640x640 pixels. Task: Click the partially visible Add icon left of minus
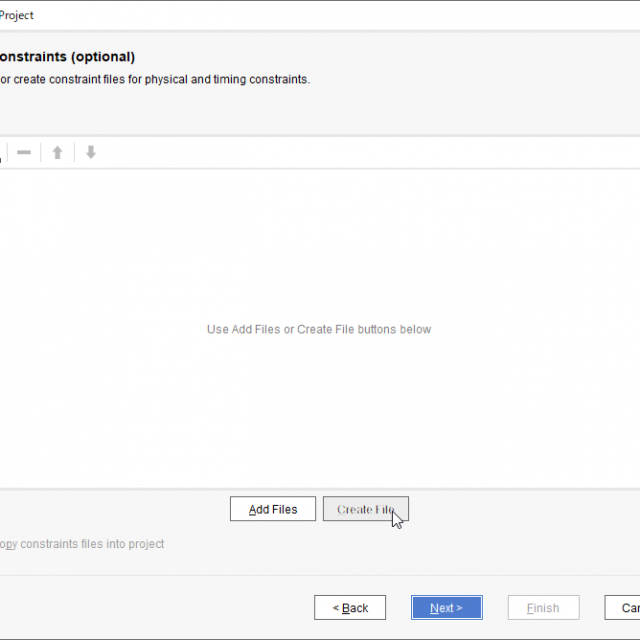[2, 153]
